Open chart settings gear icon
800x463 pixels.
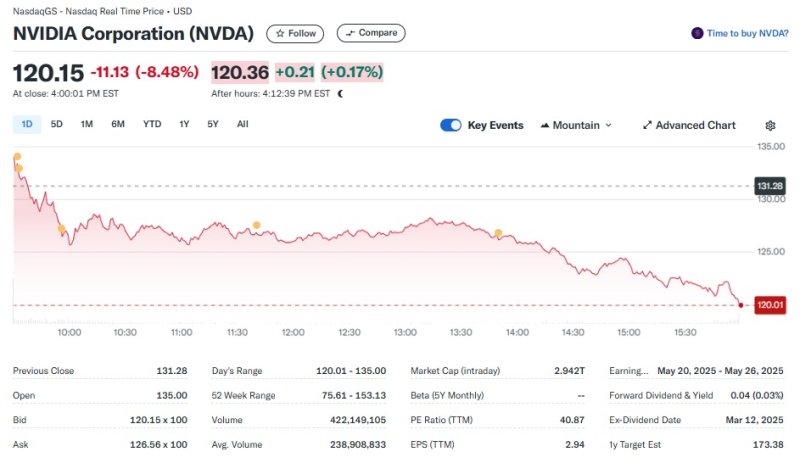click(770, 126)
